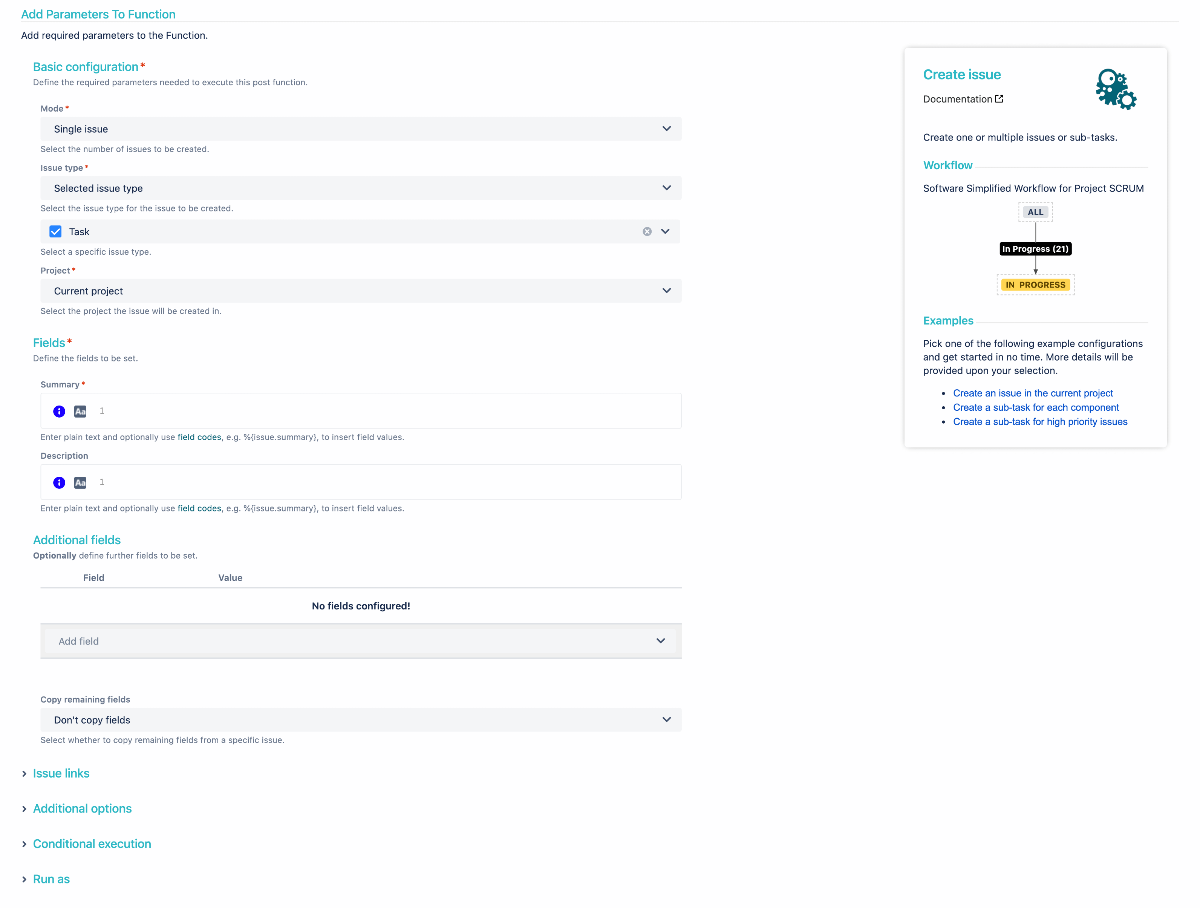Open the Task issue type chevron
This screenshot has height=908, width=1200.
pyautogui.click(x=667, y=231)
